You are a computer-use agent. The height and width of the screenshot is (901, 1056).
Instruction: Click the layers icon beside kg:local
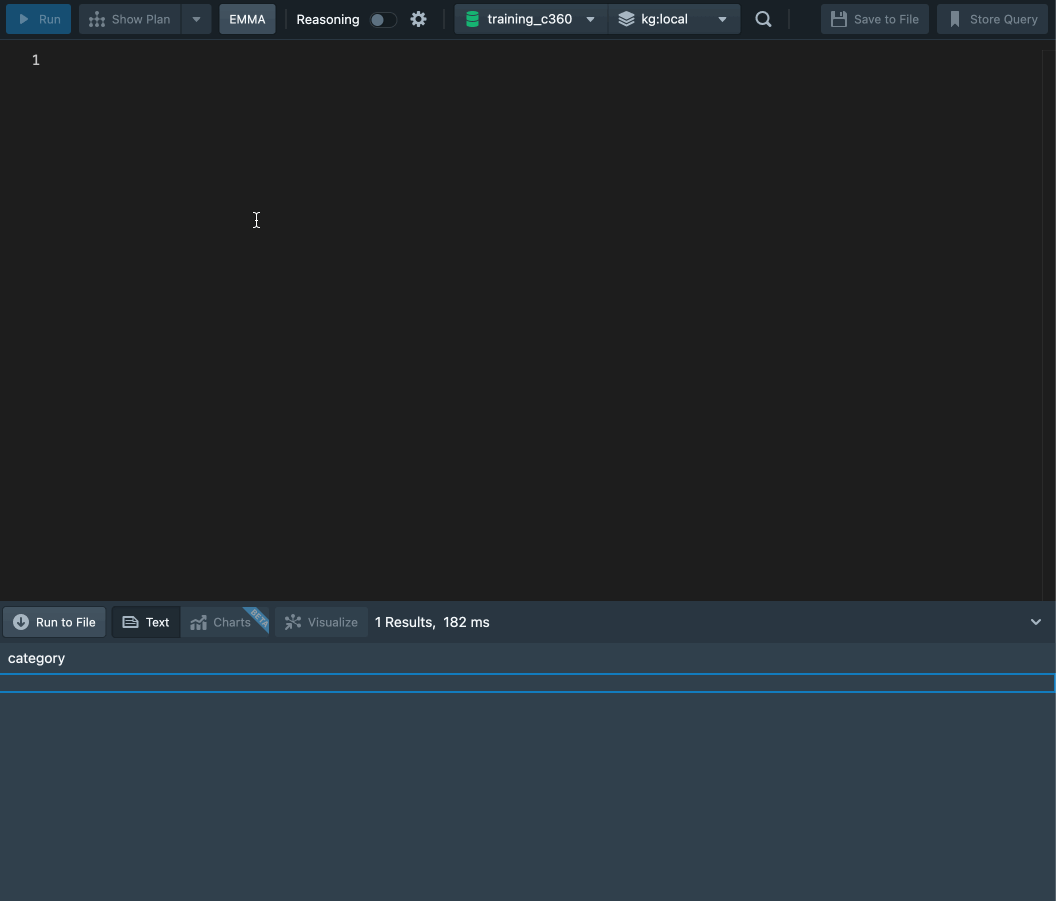tap(626, 19)
